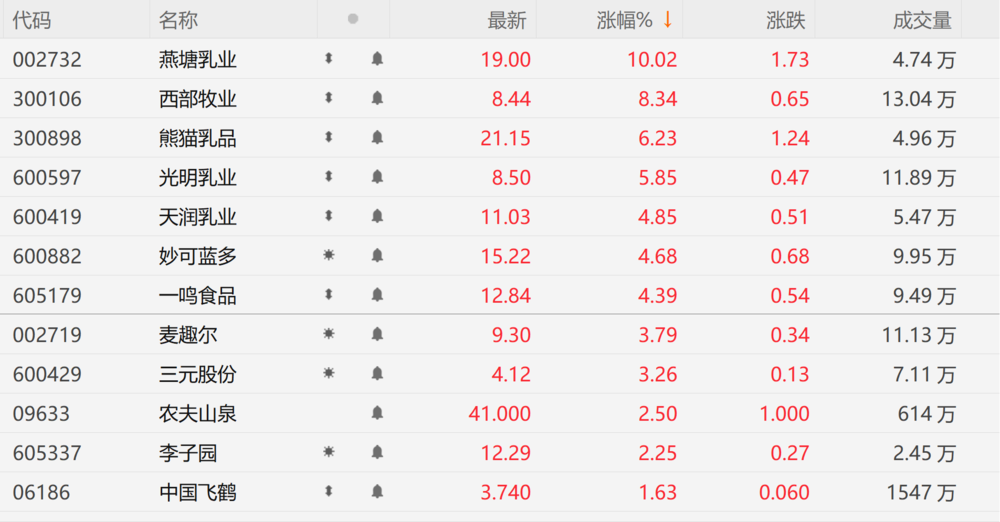This screenshot has width=1000, height=522.
Task: Click the alert bell for 燕塘乳业
Action: point(377,59)
